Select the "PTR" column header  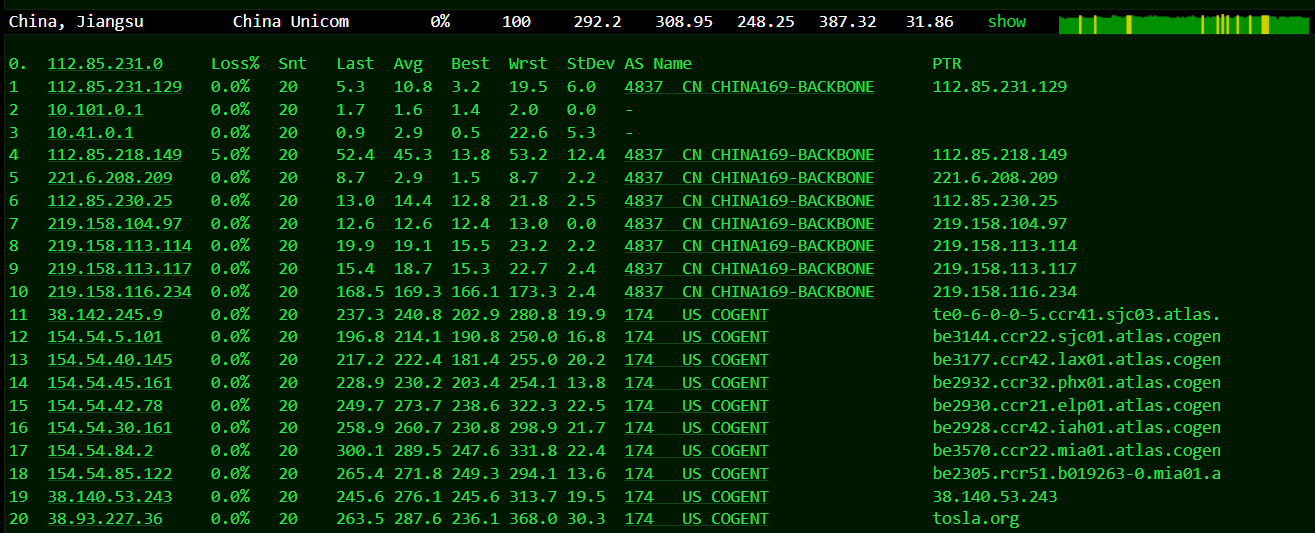click(947, 64)
